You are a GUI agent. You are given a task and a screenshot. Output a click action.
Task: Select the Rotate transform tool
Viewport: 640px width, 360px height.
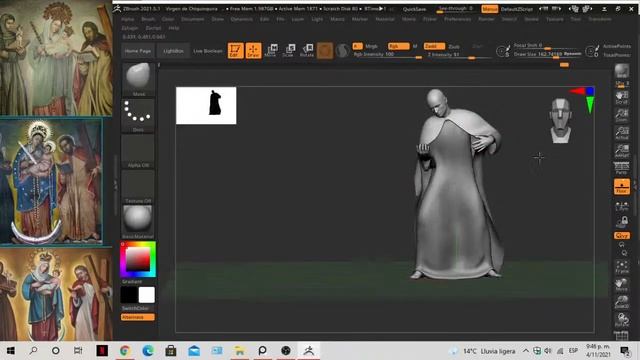pos(307,51)
